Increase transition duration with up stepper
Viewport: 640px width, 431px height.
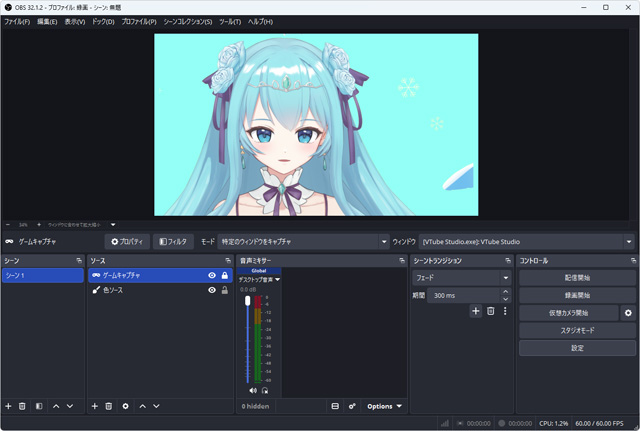click(505, 291)
